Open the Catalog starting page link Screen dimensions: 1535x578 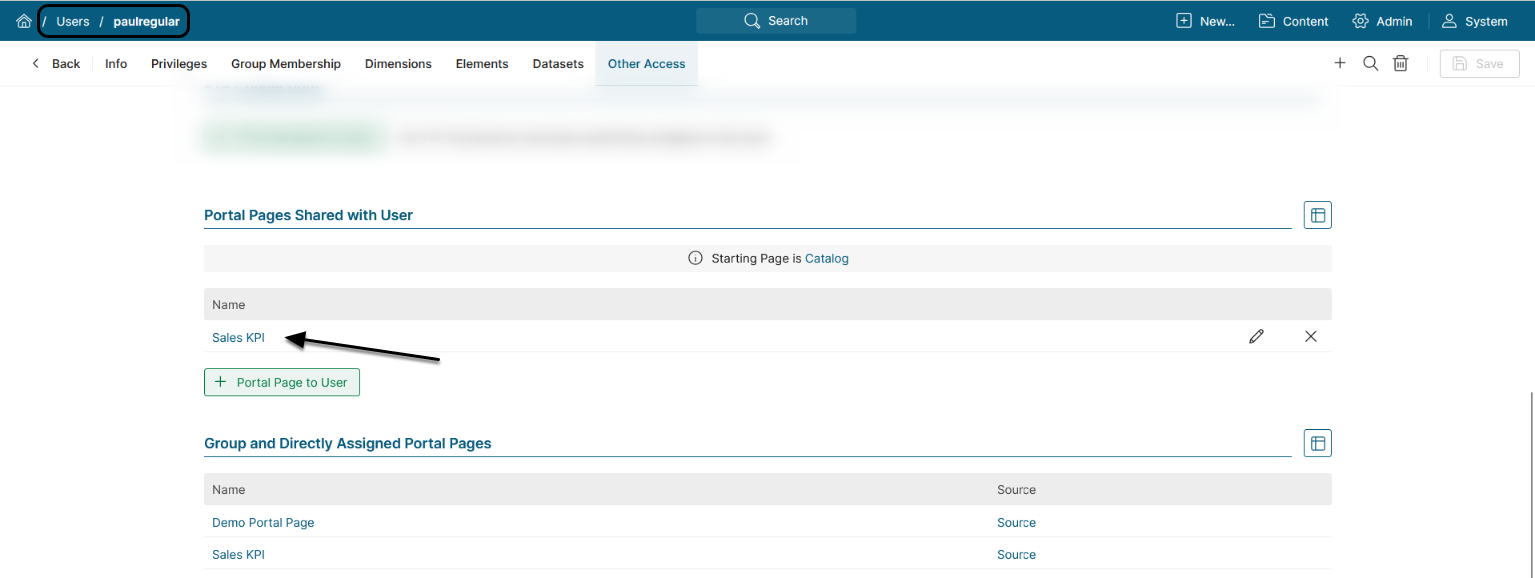827,258
